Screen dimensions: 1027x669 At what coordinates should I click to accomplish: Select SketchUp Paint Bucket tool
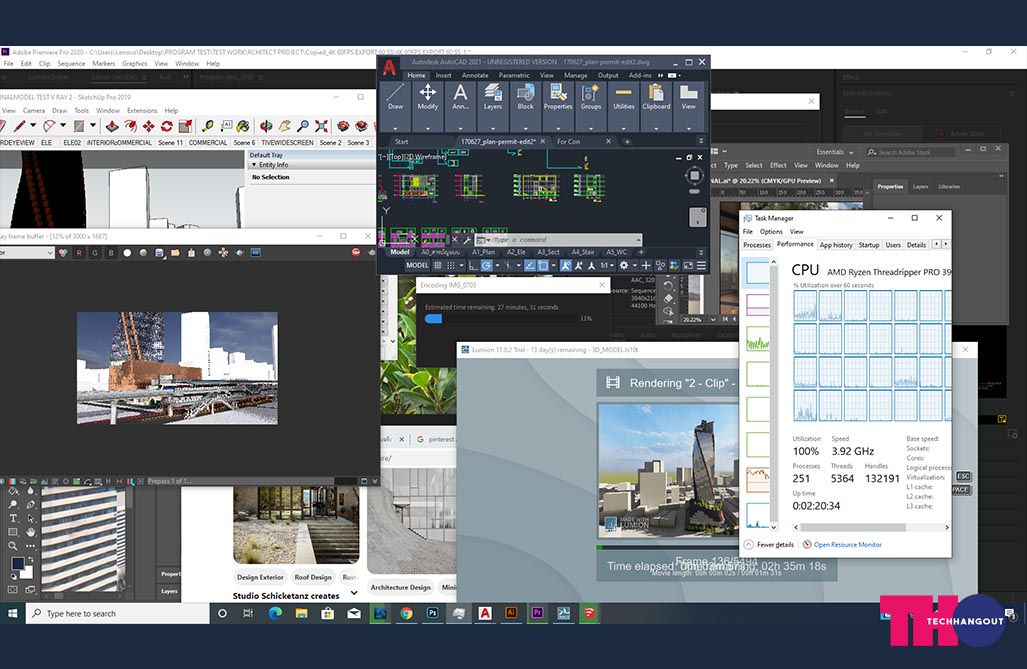click(x=243, y=126)
